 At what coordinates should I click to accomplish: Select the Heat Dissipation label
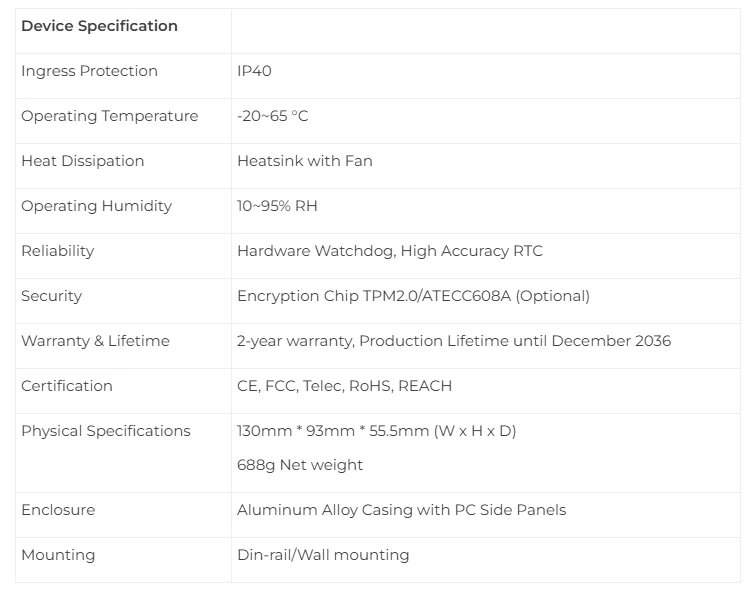[x=82, y=161]
